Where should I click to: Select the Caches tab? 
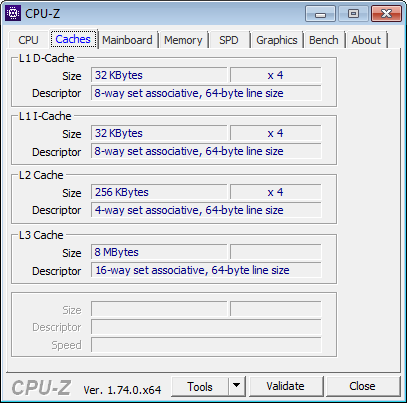(x=73, y=39)
